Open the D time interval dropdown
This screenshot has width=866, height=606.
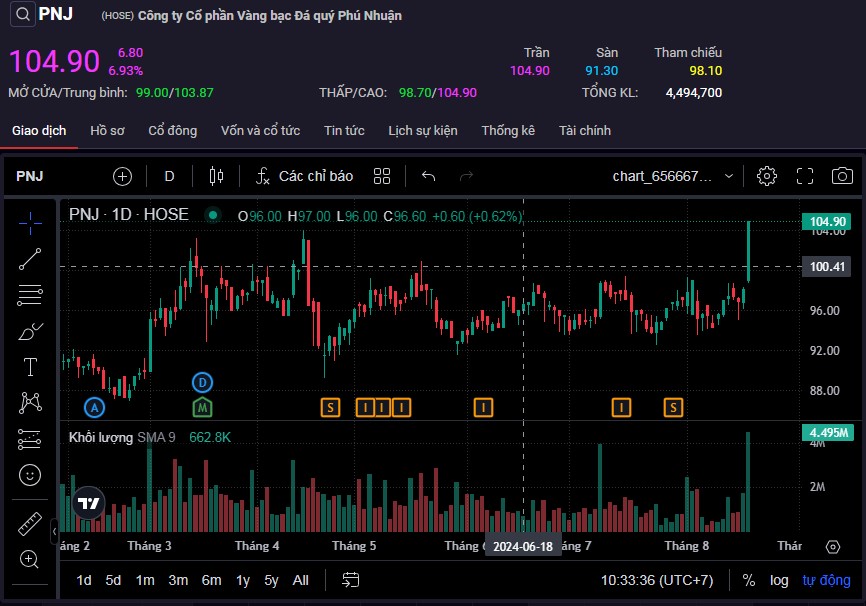(x=169, y=176)
